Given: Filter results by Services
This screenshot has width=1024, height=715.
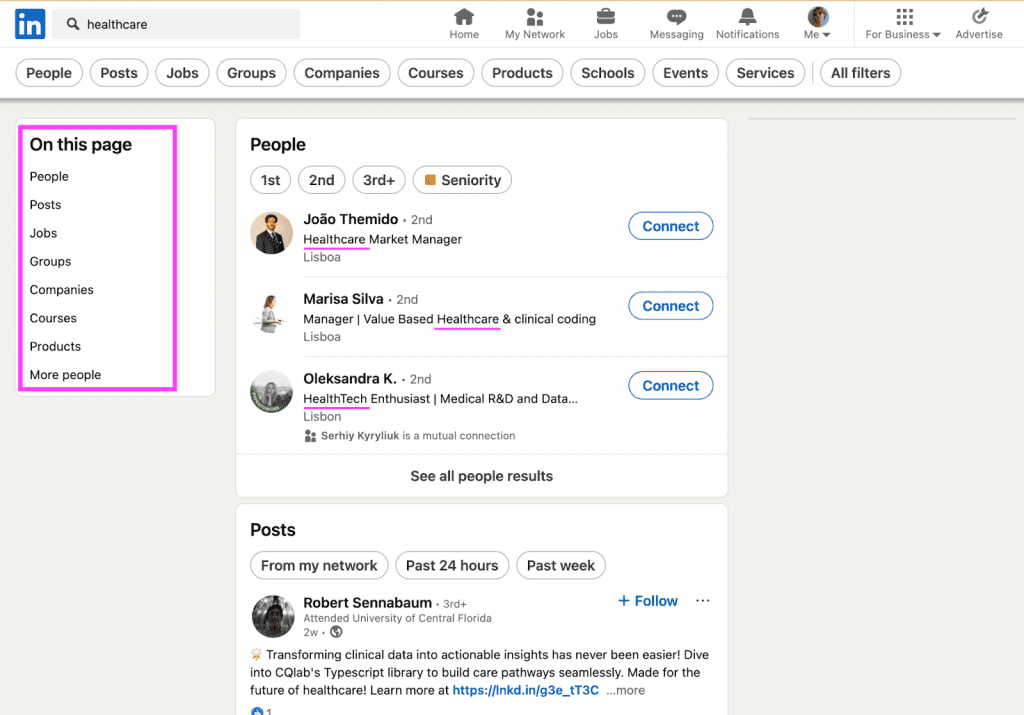Looking at the screenshot, I should (765, 73).
